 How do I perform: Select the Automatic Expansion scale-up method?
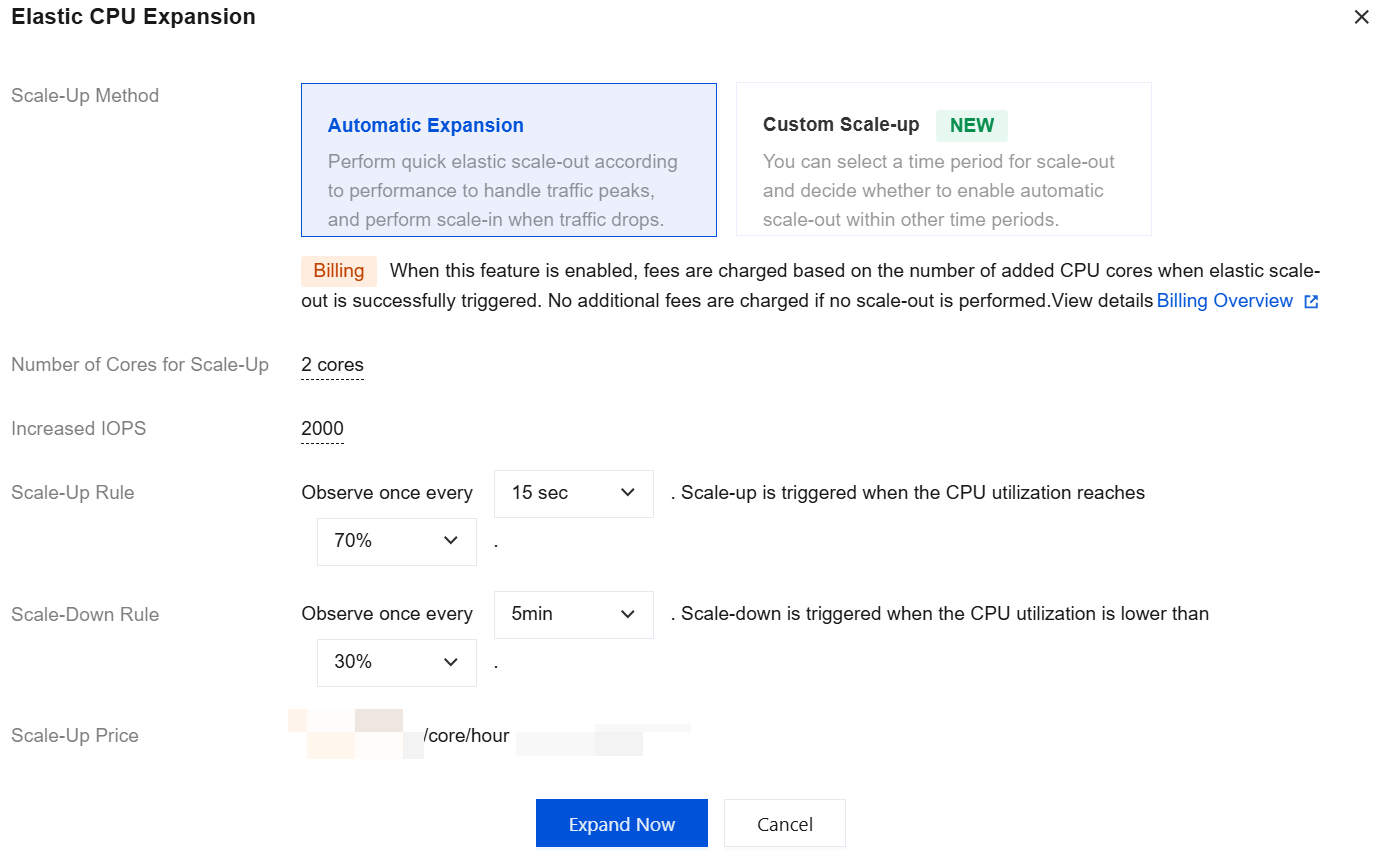[x=508, y=160]
